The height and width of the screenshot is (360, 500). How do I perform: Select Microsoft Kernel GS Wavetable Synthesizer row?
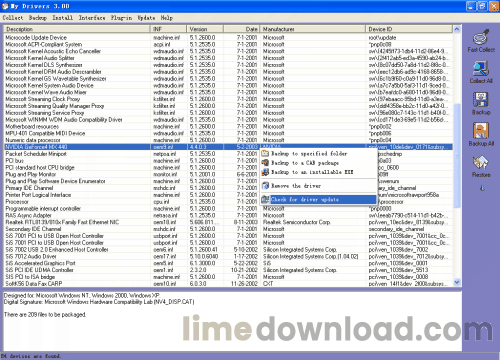228,79
